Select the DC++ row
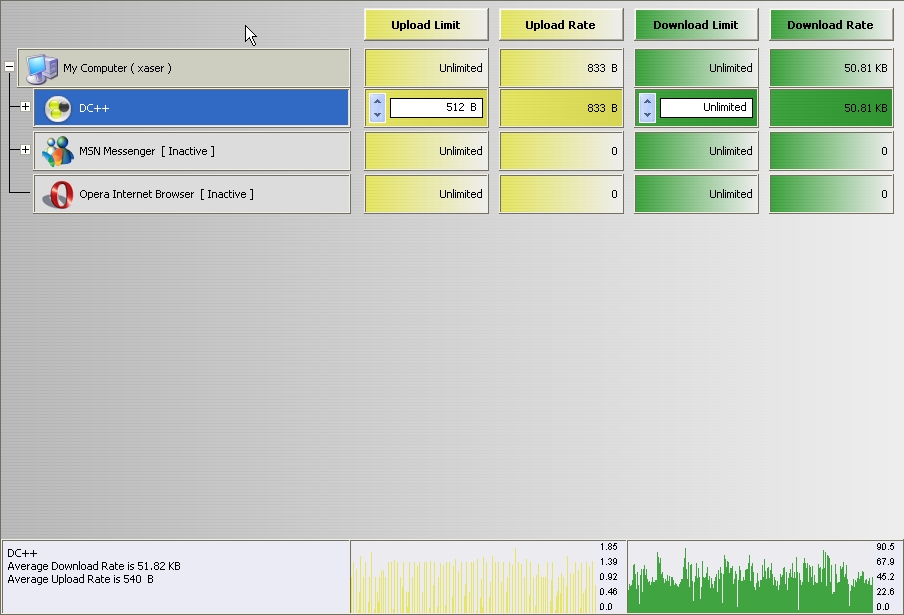The image size is (904, 615). coord(191,108)
